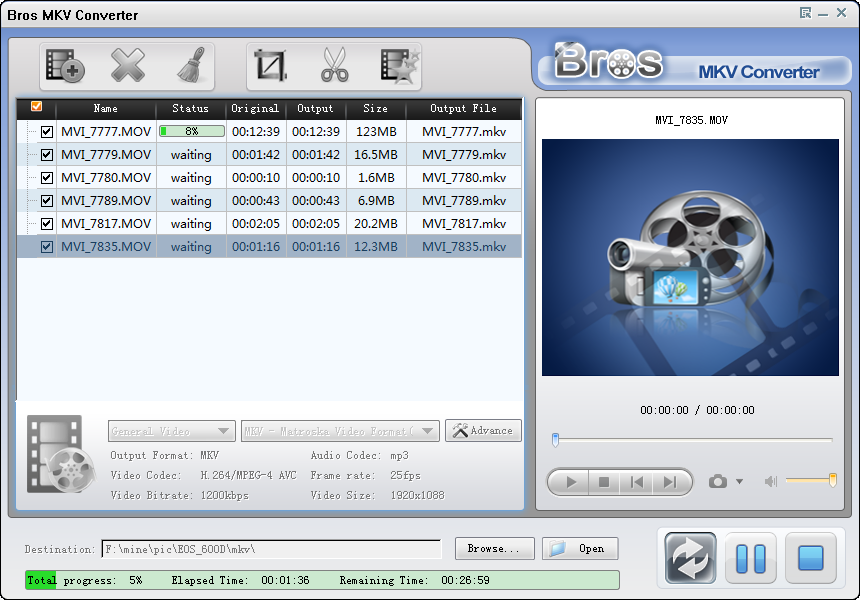Jump to next frame in preview
This screenshot has height=600, width=860.
[670, 482]
